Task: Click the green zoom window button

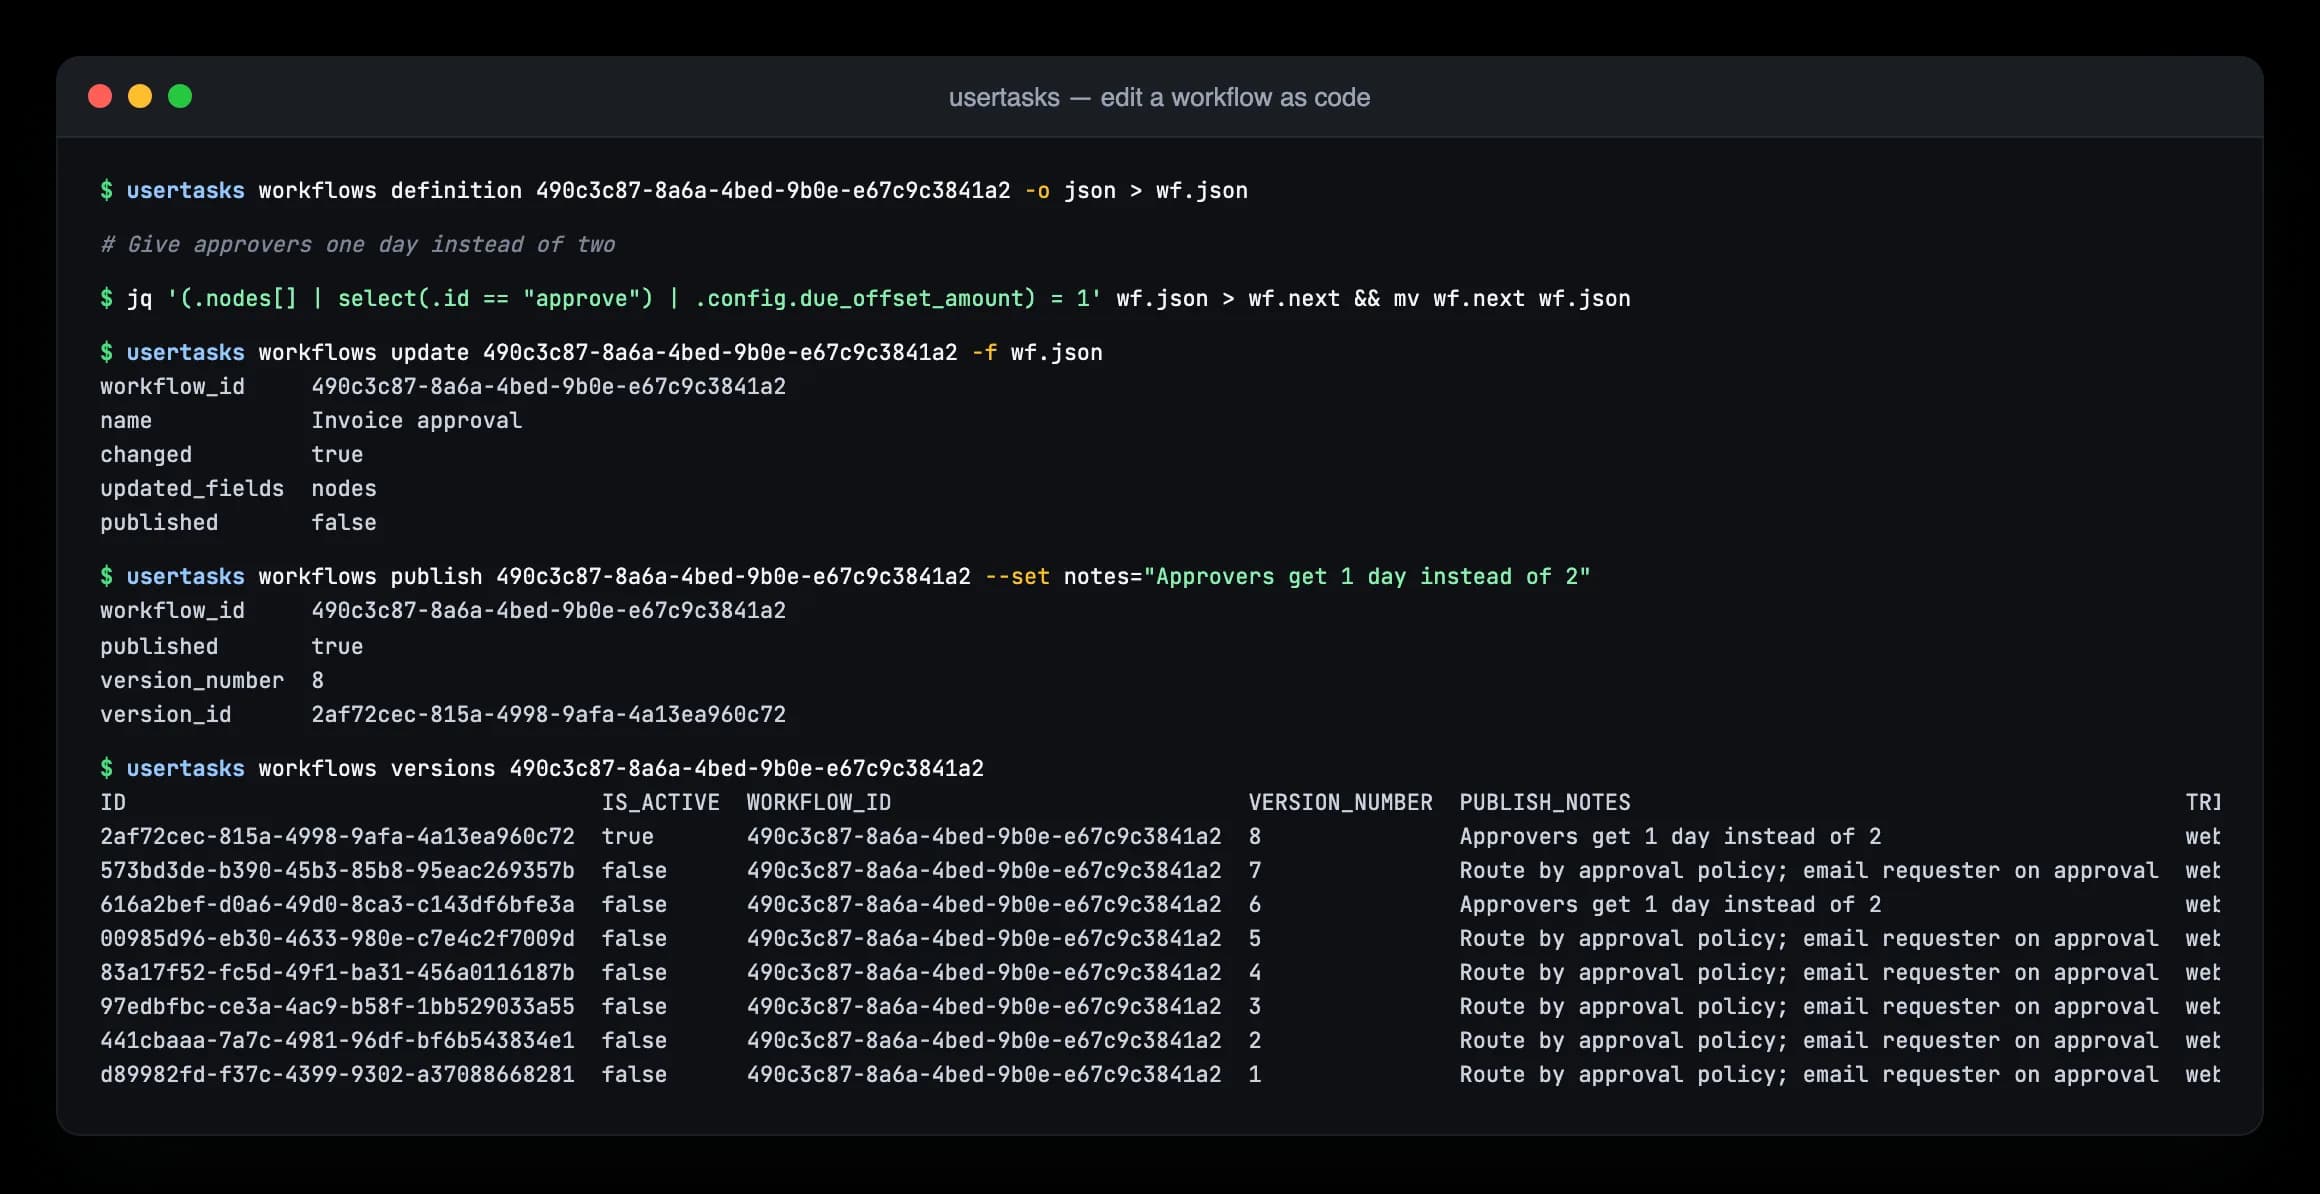Action: pyautogui.click(x=180, y=96)
